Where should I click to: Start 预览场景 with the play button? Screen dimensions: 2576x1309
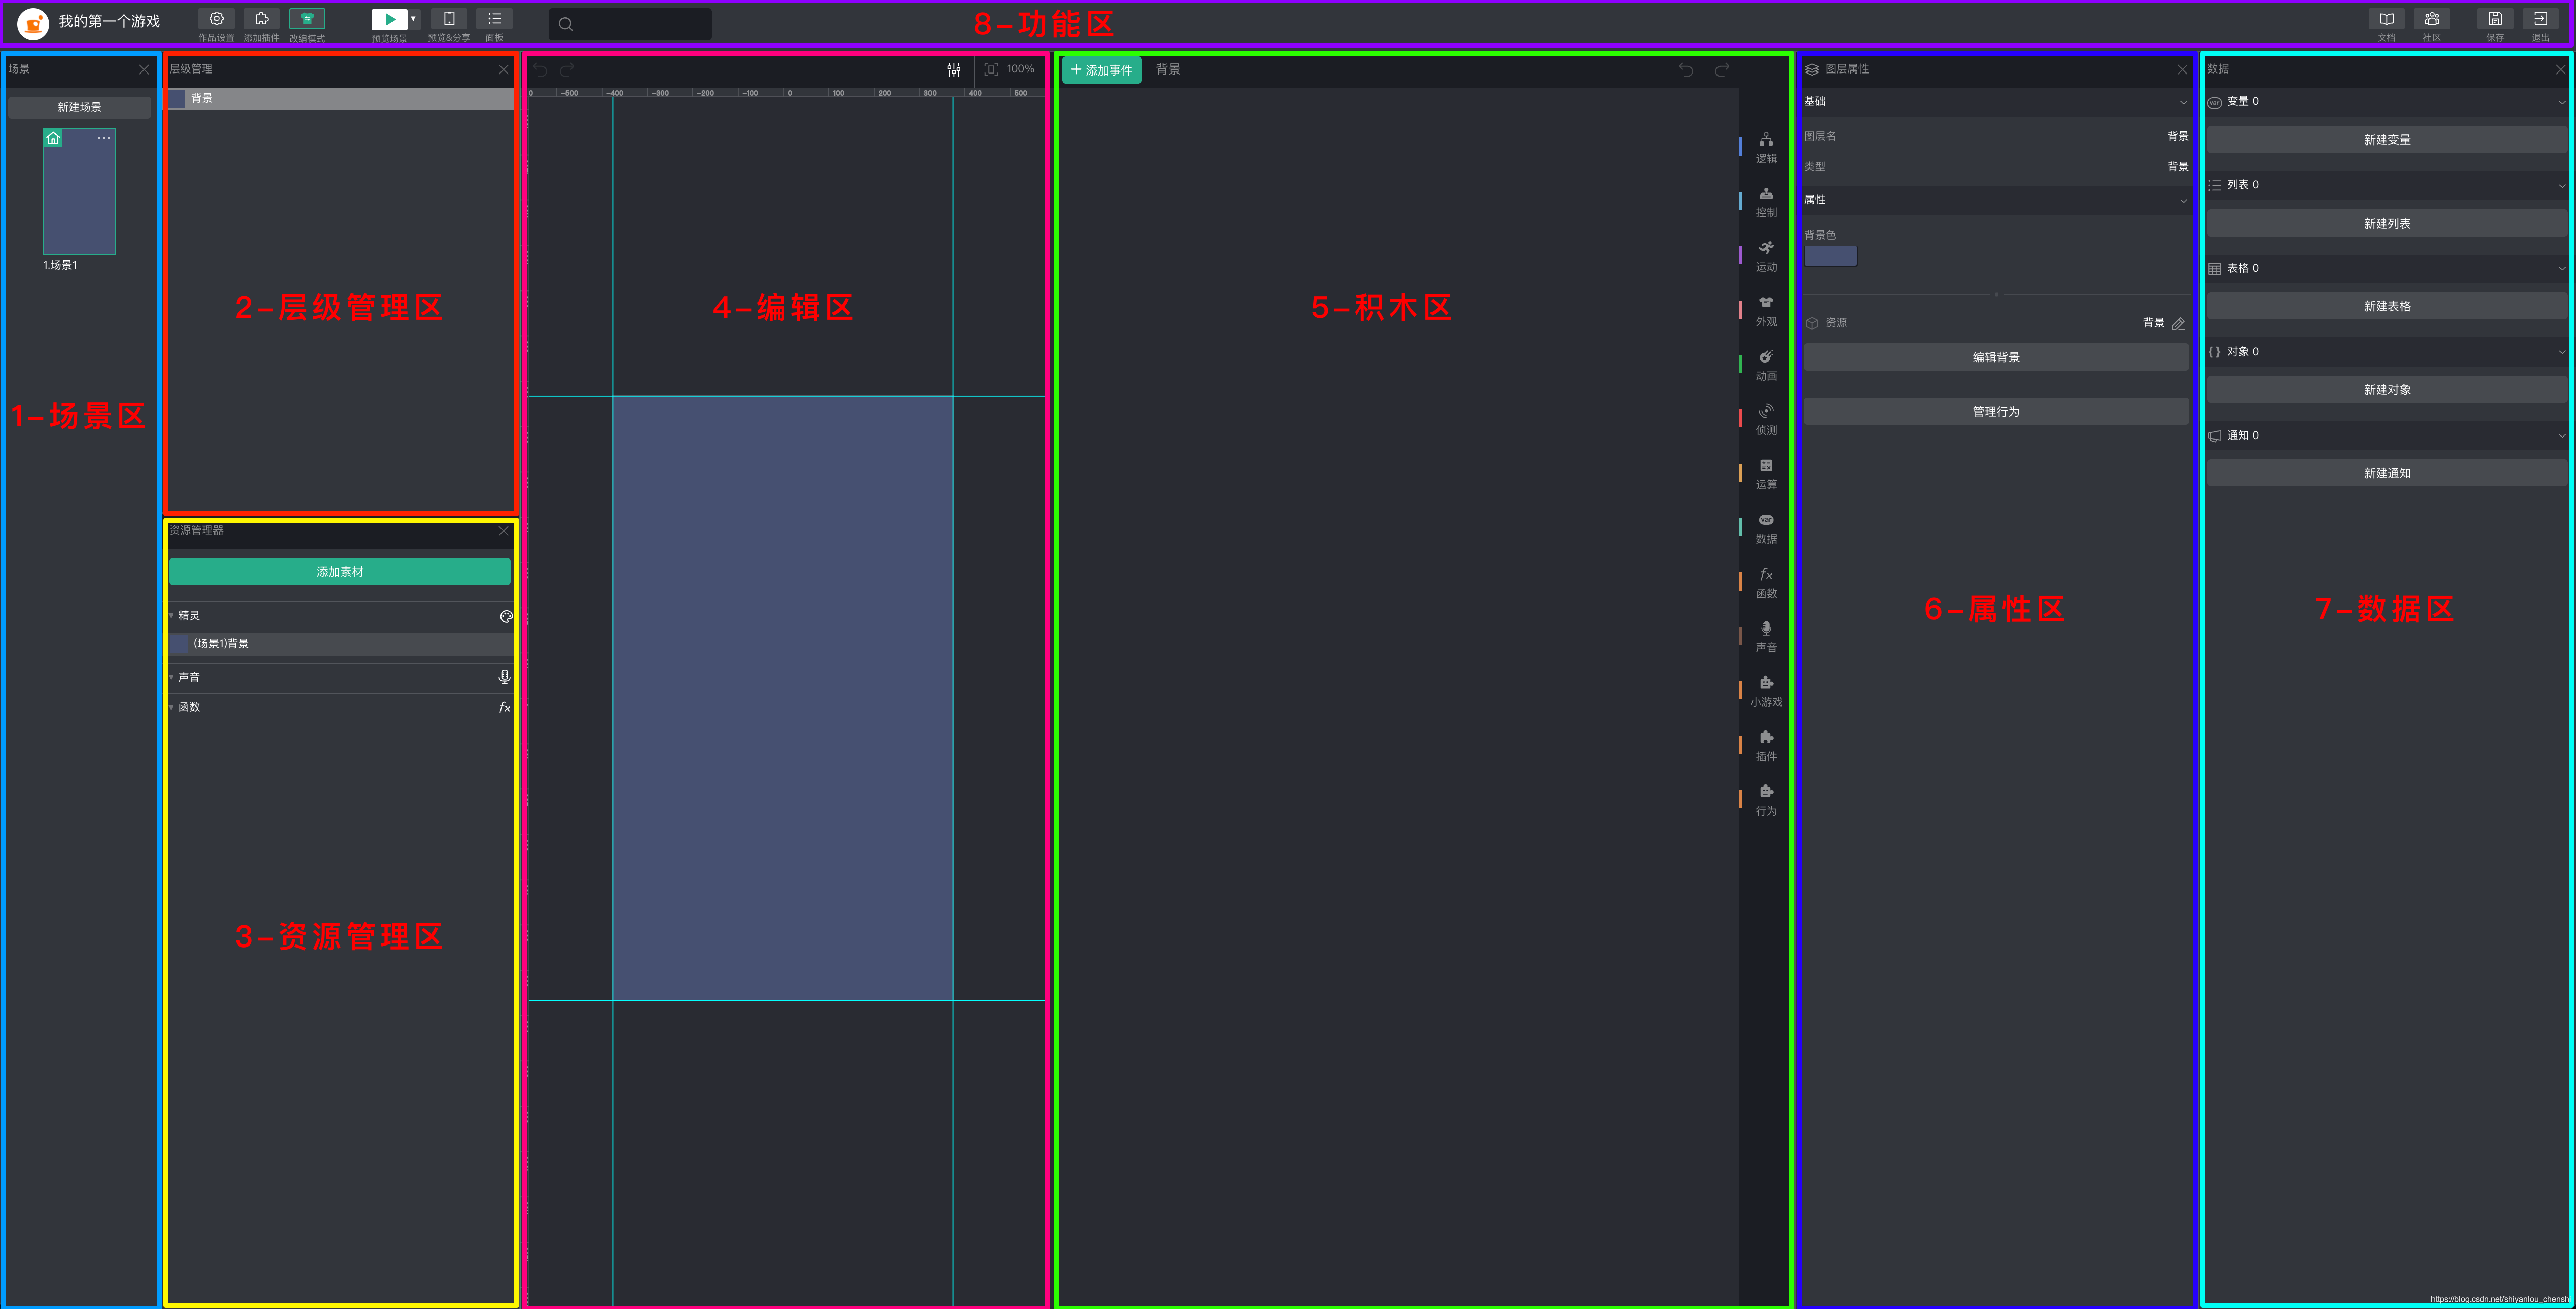pyautogui.click(x=389, y=19)
